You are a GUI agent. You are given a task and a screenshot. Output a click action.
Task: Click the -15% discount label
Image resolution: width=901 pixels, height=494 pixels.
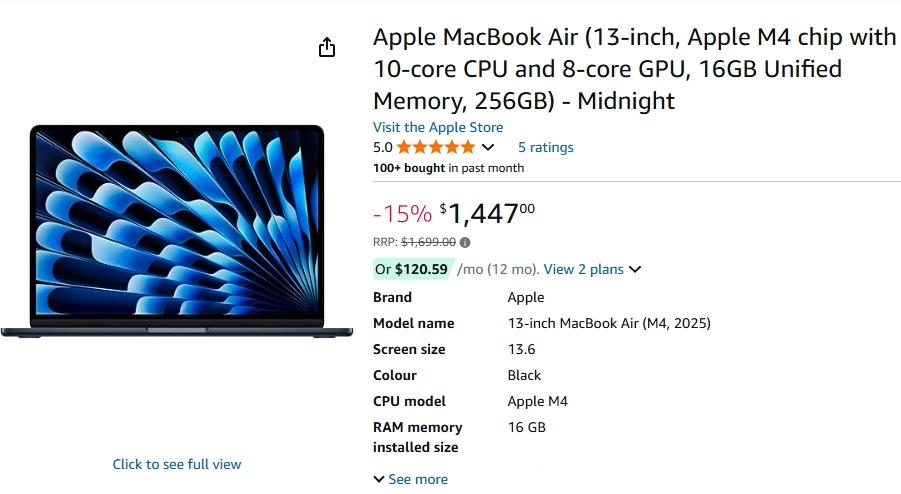(x=402, y=213)
